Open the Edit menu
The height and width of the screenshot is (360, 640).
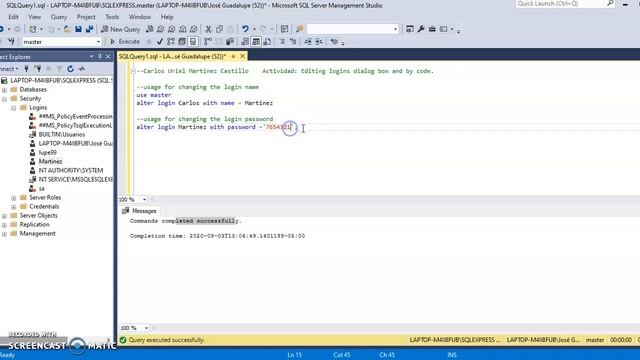pos(13,17)
